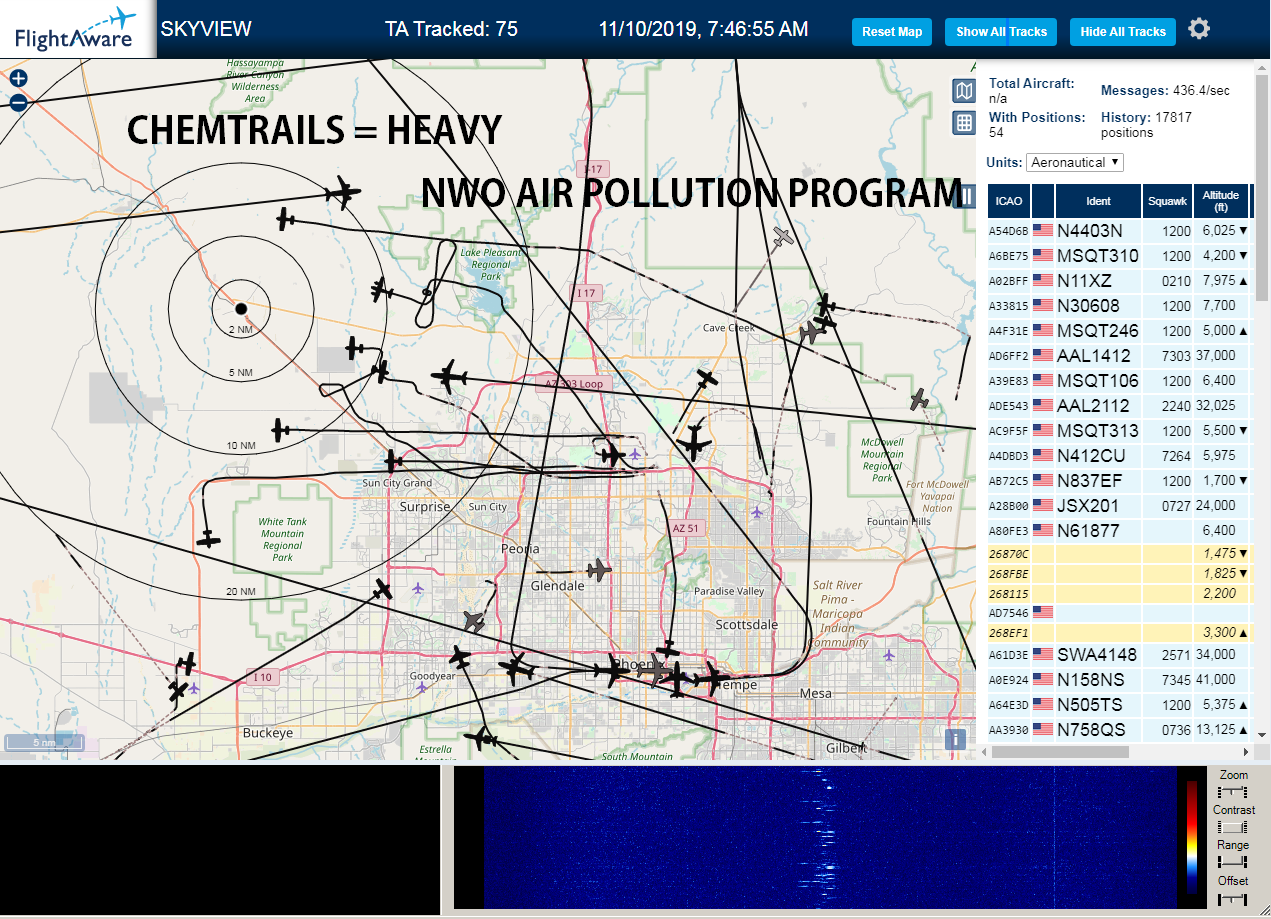Click US flag in N4403N row
The image size is (1271, 919).
pos(1043,230)
